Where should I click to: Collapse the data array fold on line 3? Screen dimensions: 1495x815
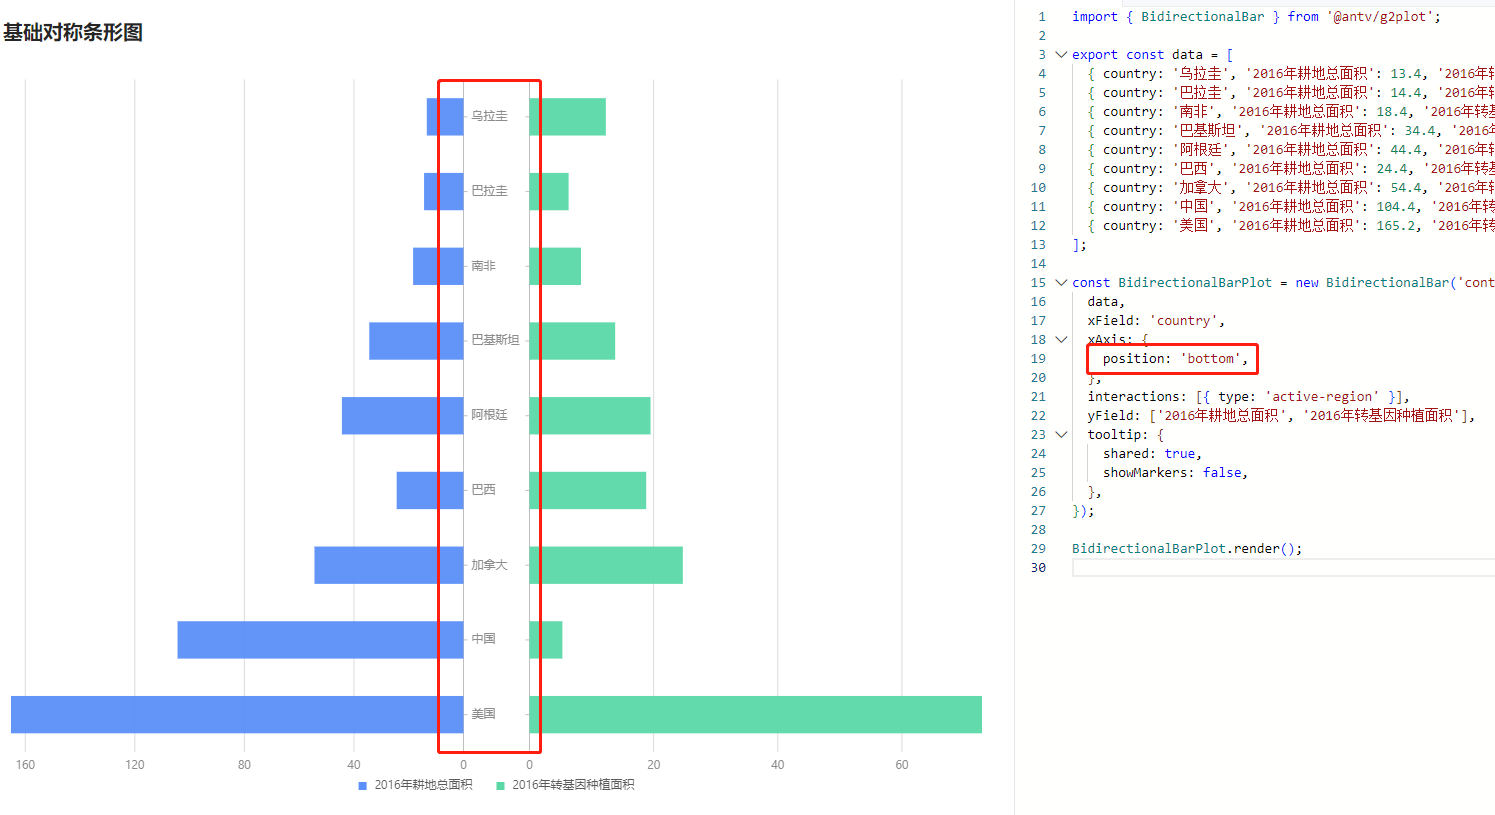[x=1059, y=54]
